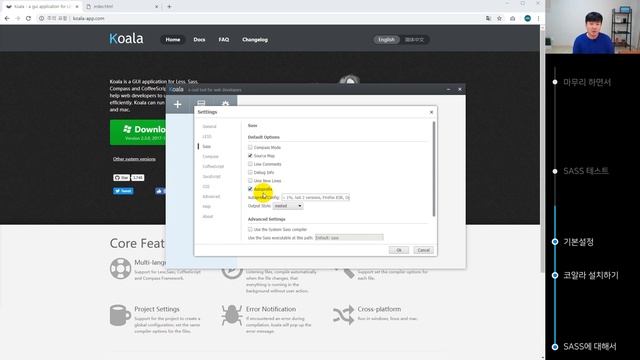Viewport: 640px width, 360px height.
Task: Go back with browser back arrow
Action: pos(7,18)
